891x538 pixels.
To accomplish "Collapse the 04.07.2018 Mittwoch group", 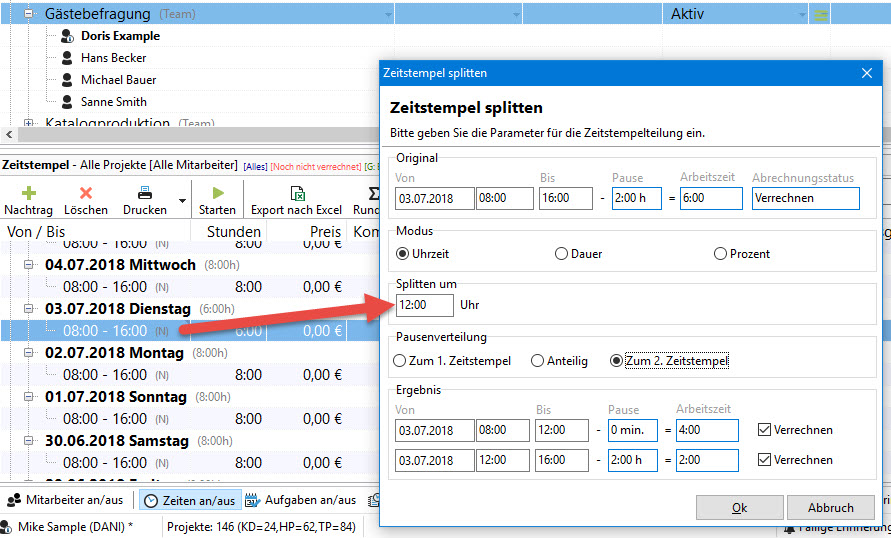I will 28,265.
